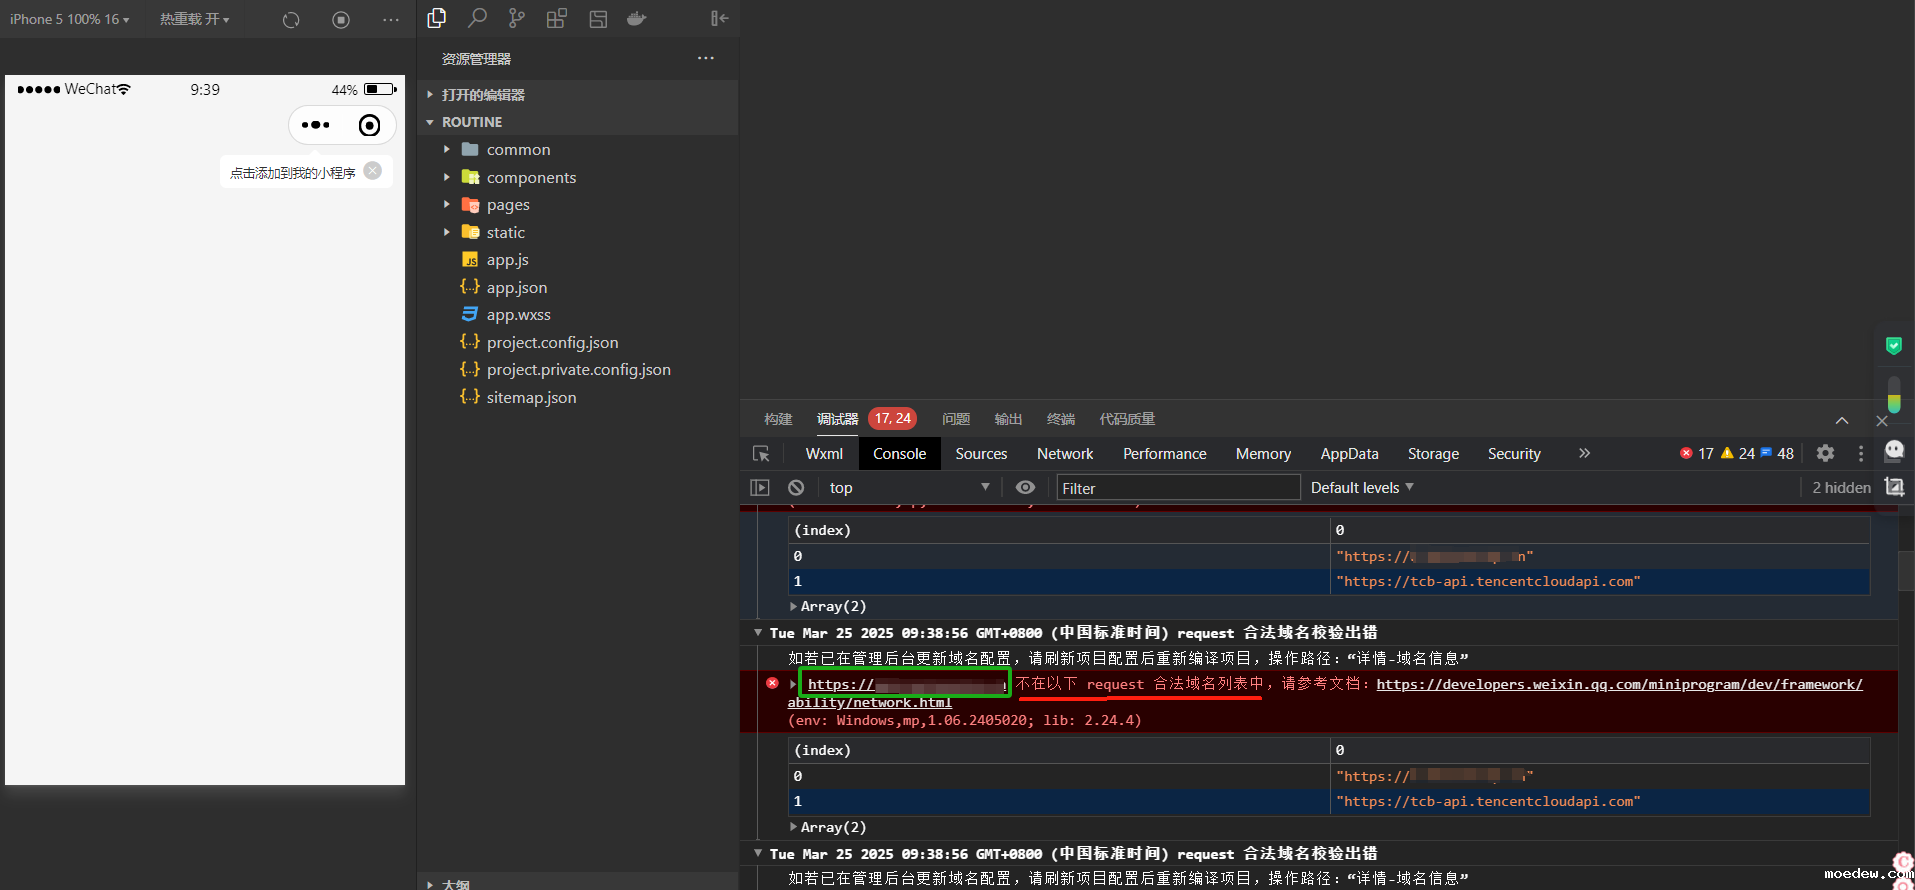
Task: Expand the pages folder
Action: click(x=508, y=205)
